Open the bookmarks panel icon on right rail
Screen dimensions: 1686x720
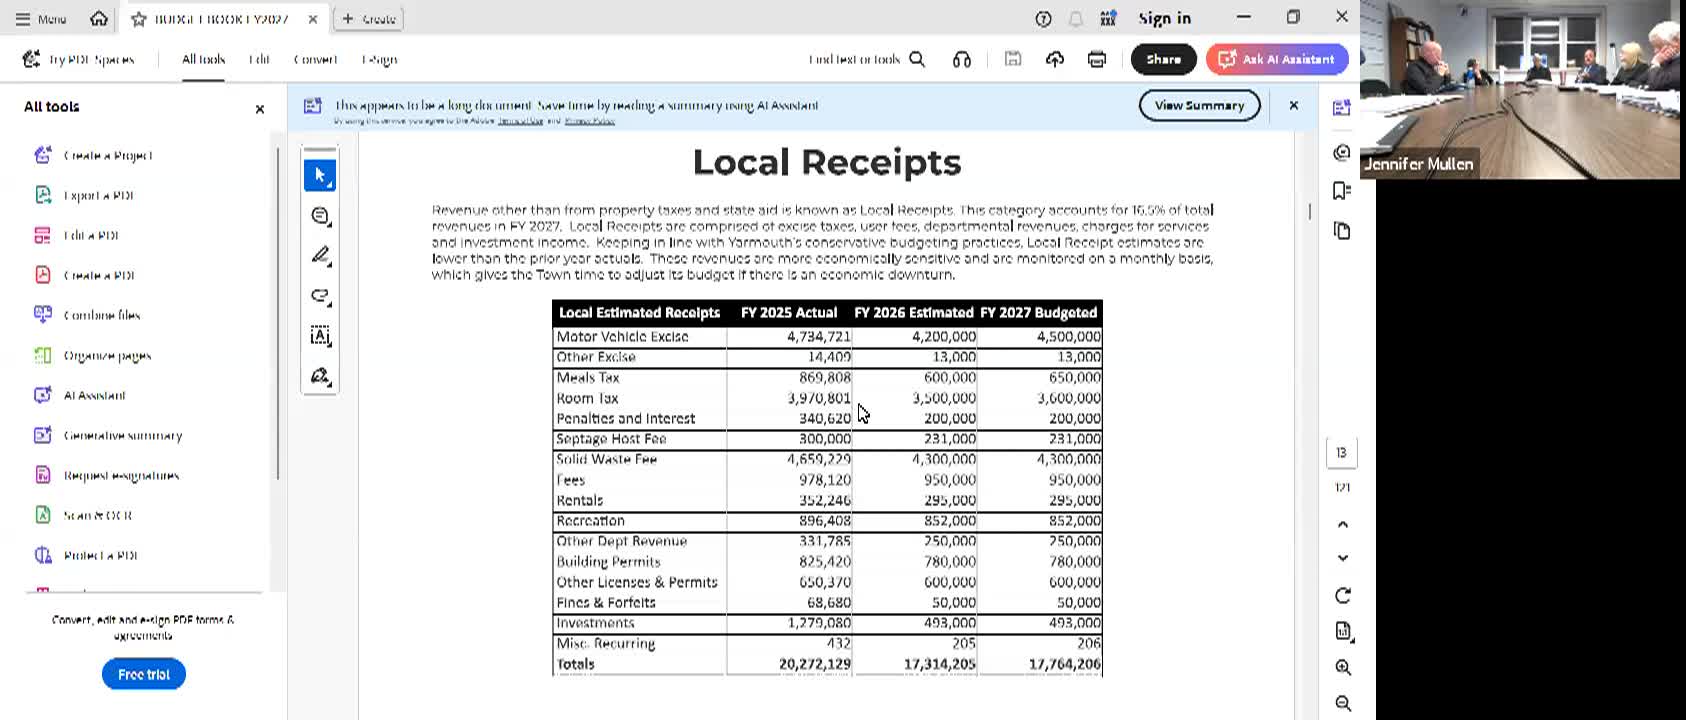(1342, 190)
